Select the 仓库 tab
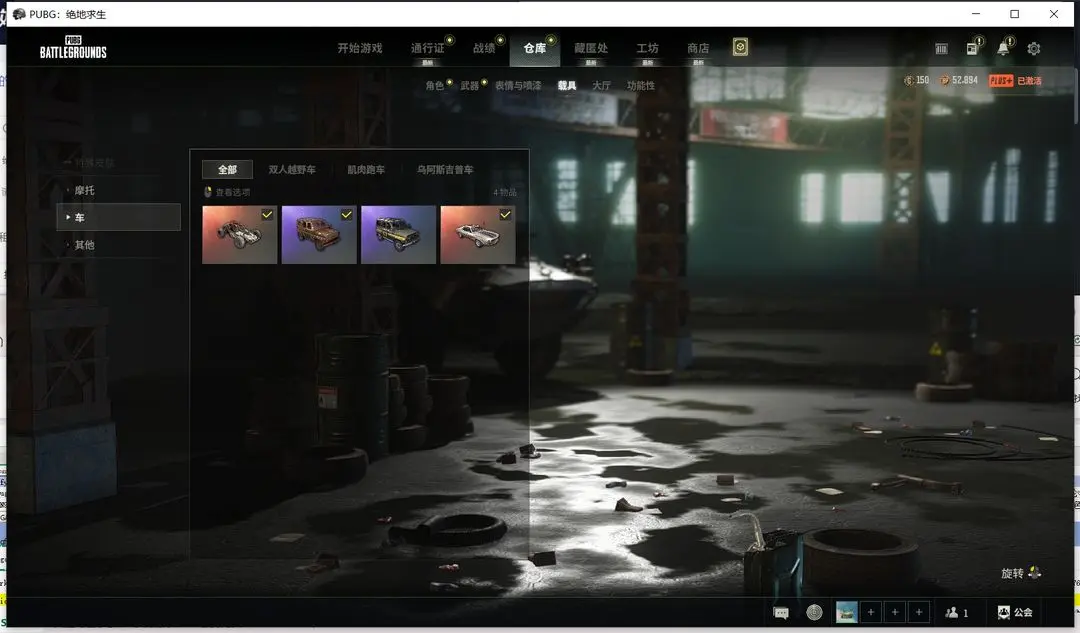 [x=534, y=48]
